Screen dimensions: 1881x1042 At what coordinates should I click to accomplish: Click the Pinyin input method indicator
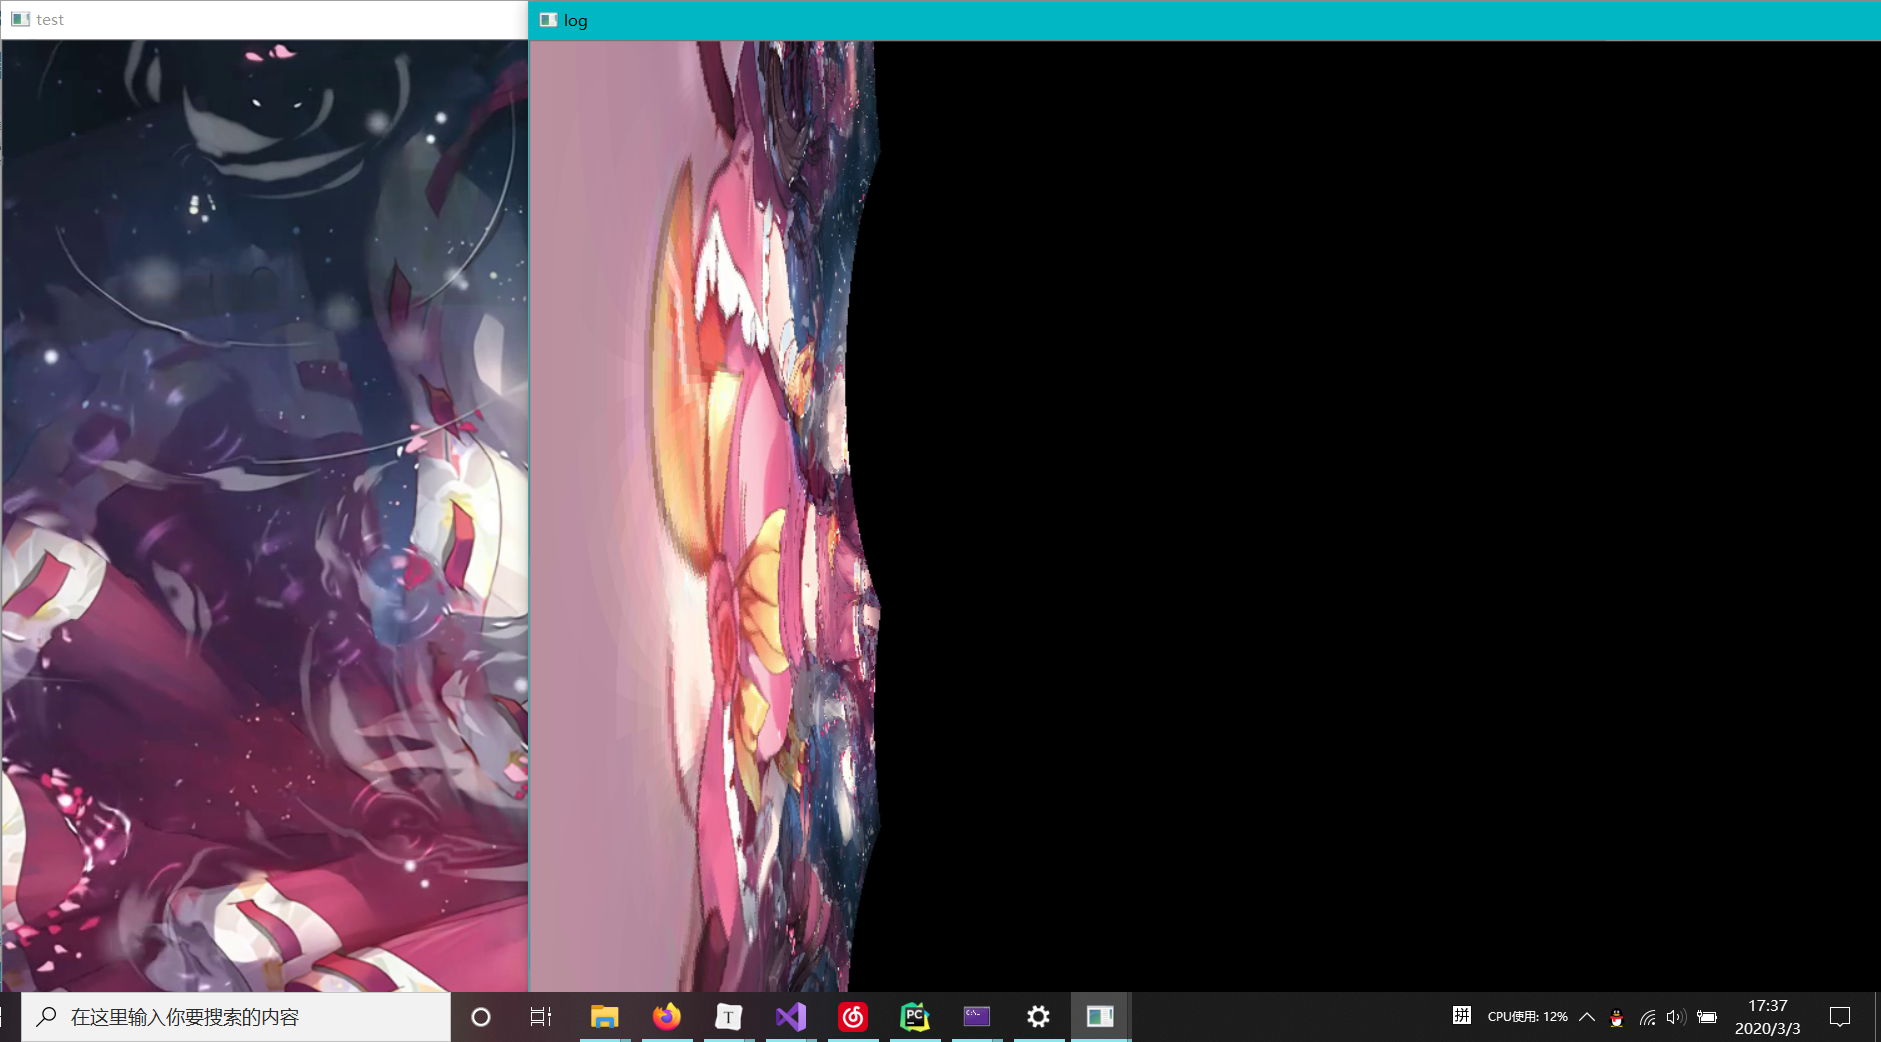(1461, 1016)
